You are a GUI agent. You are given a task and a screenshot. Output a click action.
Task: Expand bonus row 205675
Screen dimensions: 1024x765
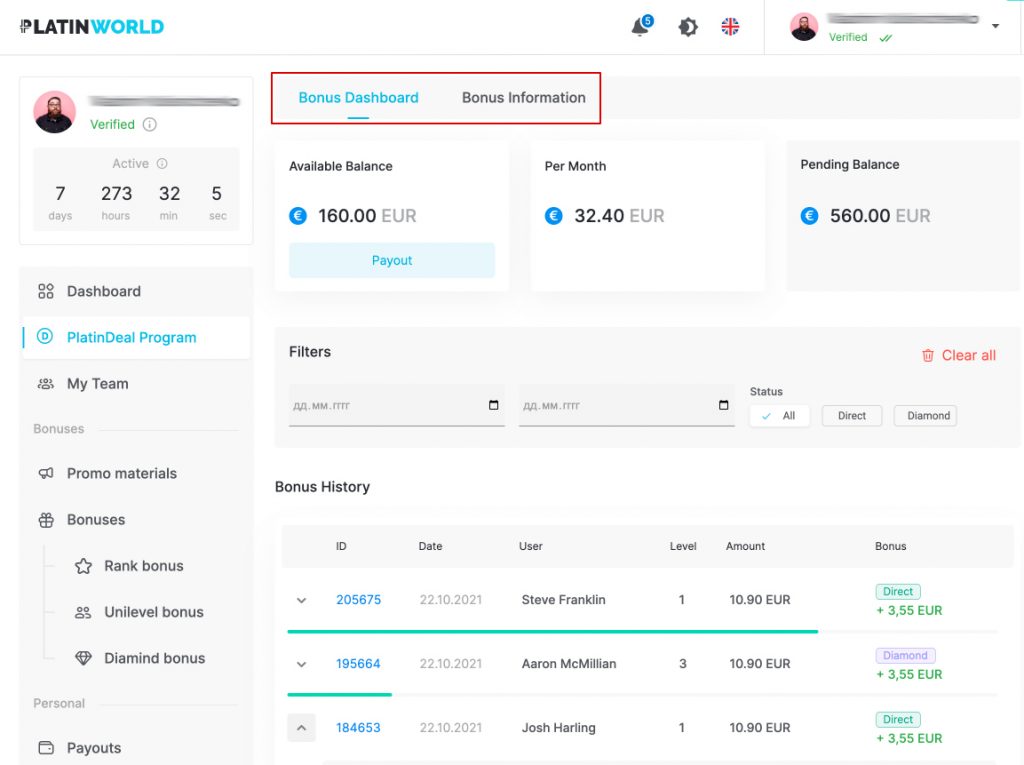(x=301, y=600)
